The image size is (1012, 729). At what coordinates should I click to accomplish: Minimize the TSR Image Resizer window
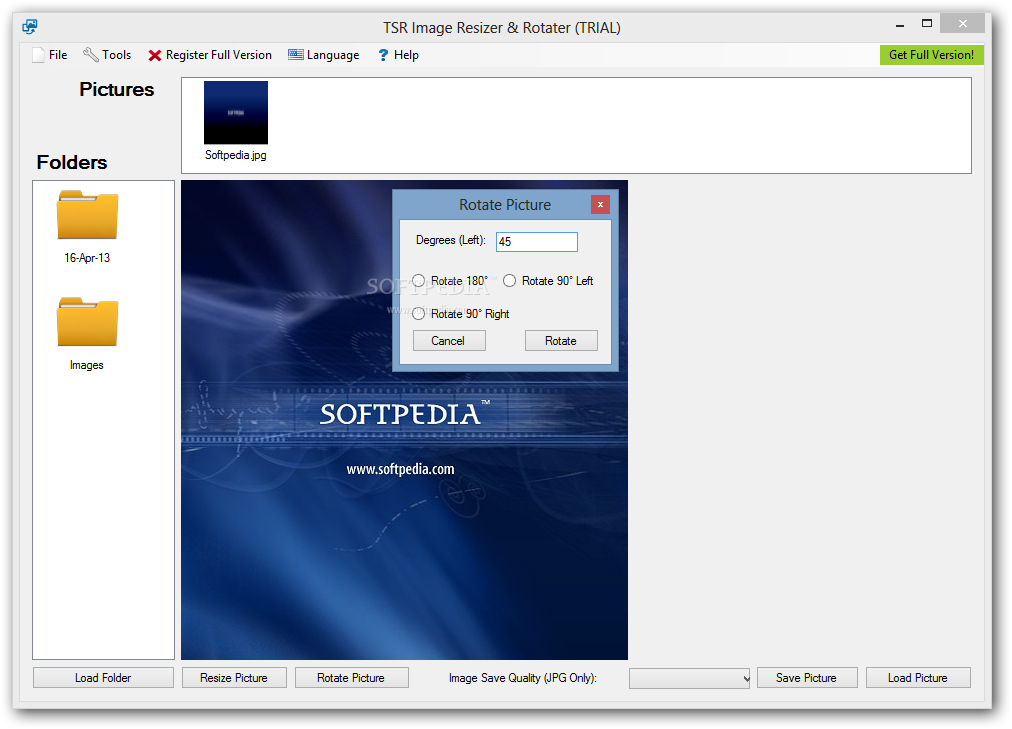[900, 25]
